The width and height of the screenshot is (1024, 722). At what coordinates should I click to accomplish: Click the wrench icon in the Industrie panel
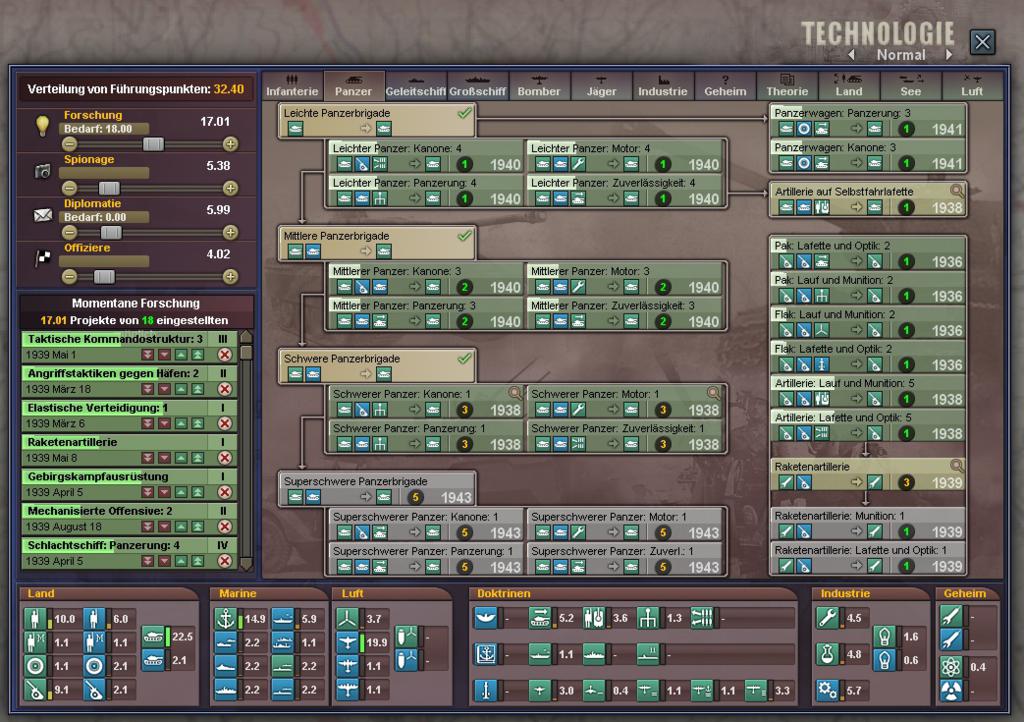[x=827, y=618]
